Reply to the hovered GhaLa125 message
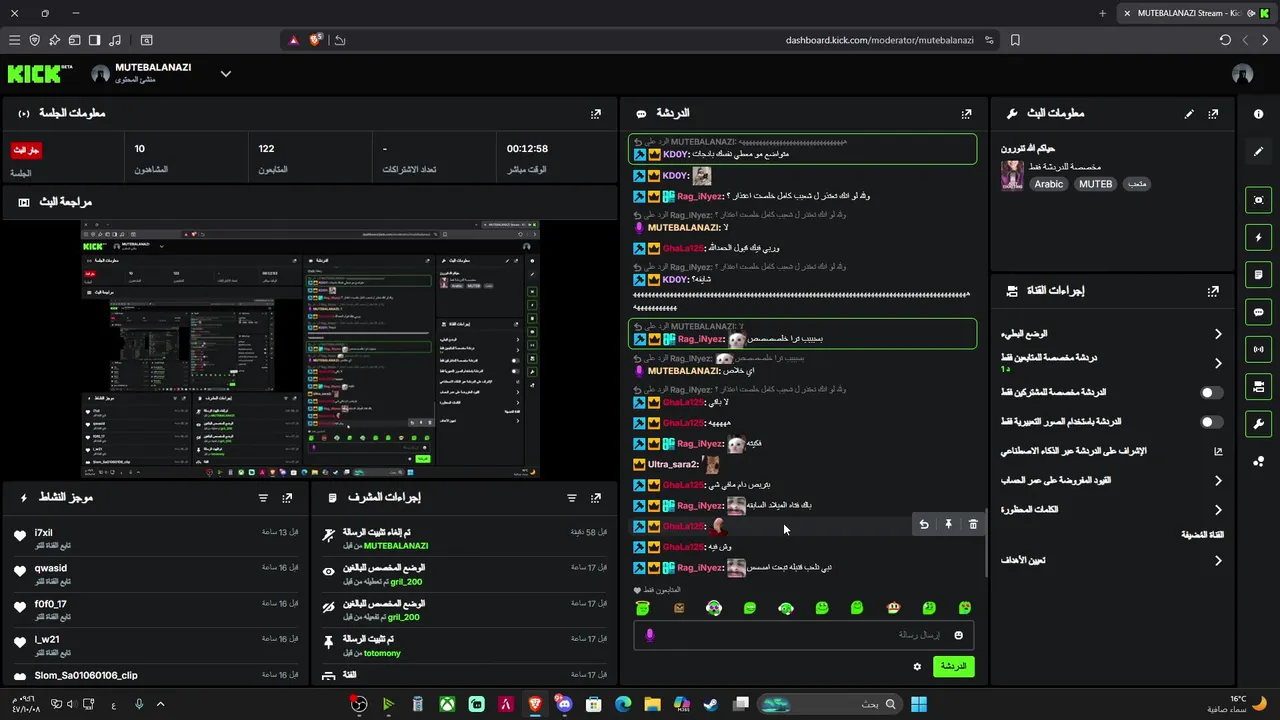 [x=924, y=524]
